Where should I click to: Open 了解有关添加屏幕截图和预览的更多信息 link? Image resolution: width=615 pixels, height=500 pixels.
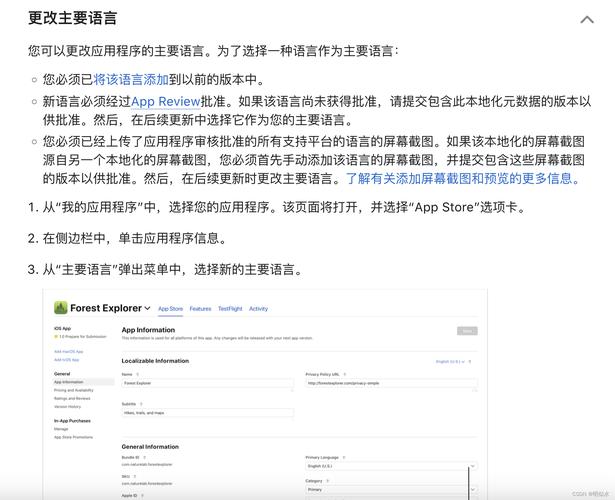tap(463, 178)
